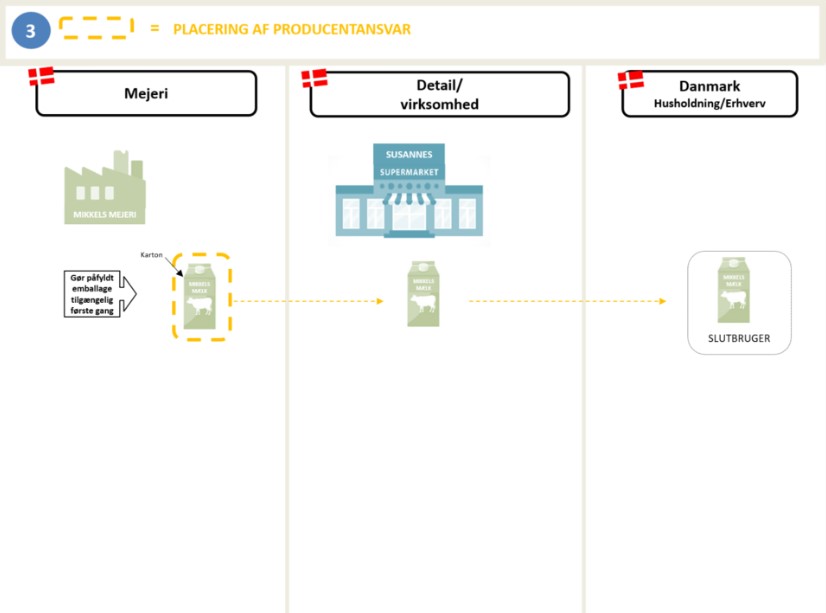The height and width of the screenshot is (613, 826).
Task: Select the Susannes Supermarket building icon
Action: coord(408,191)
